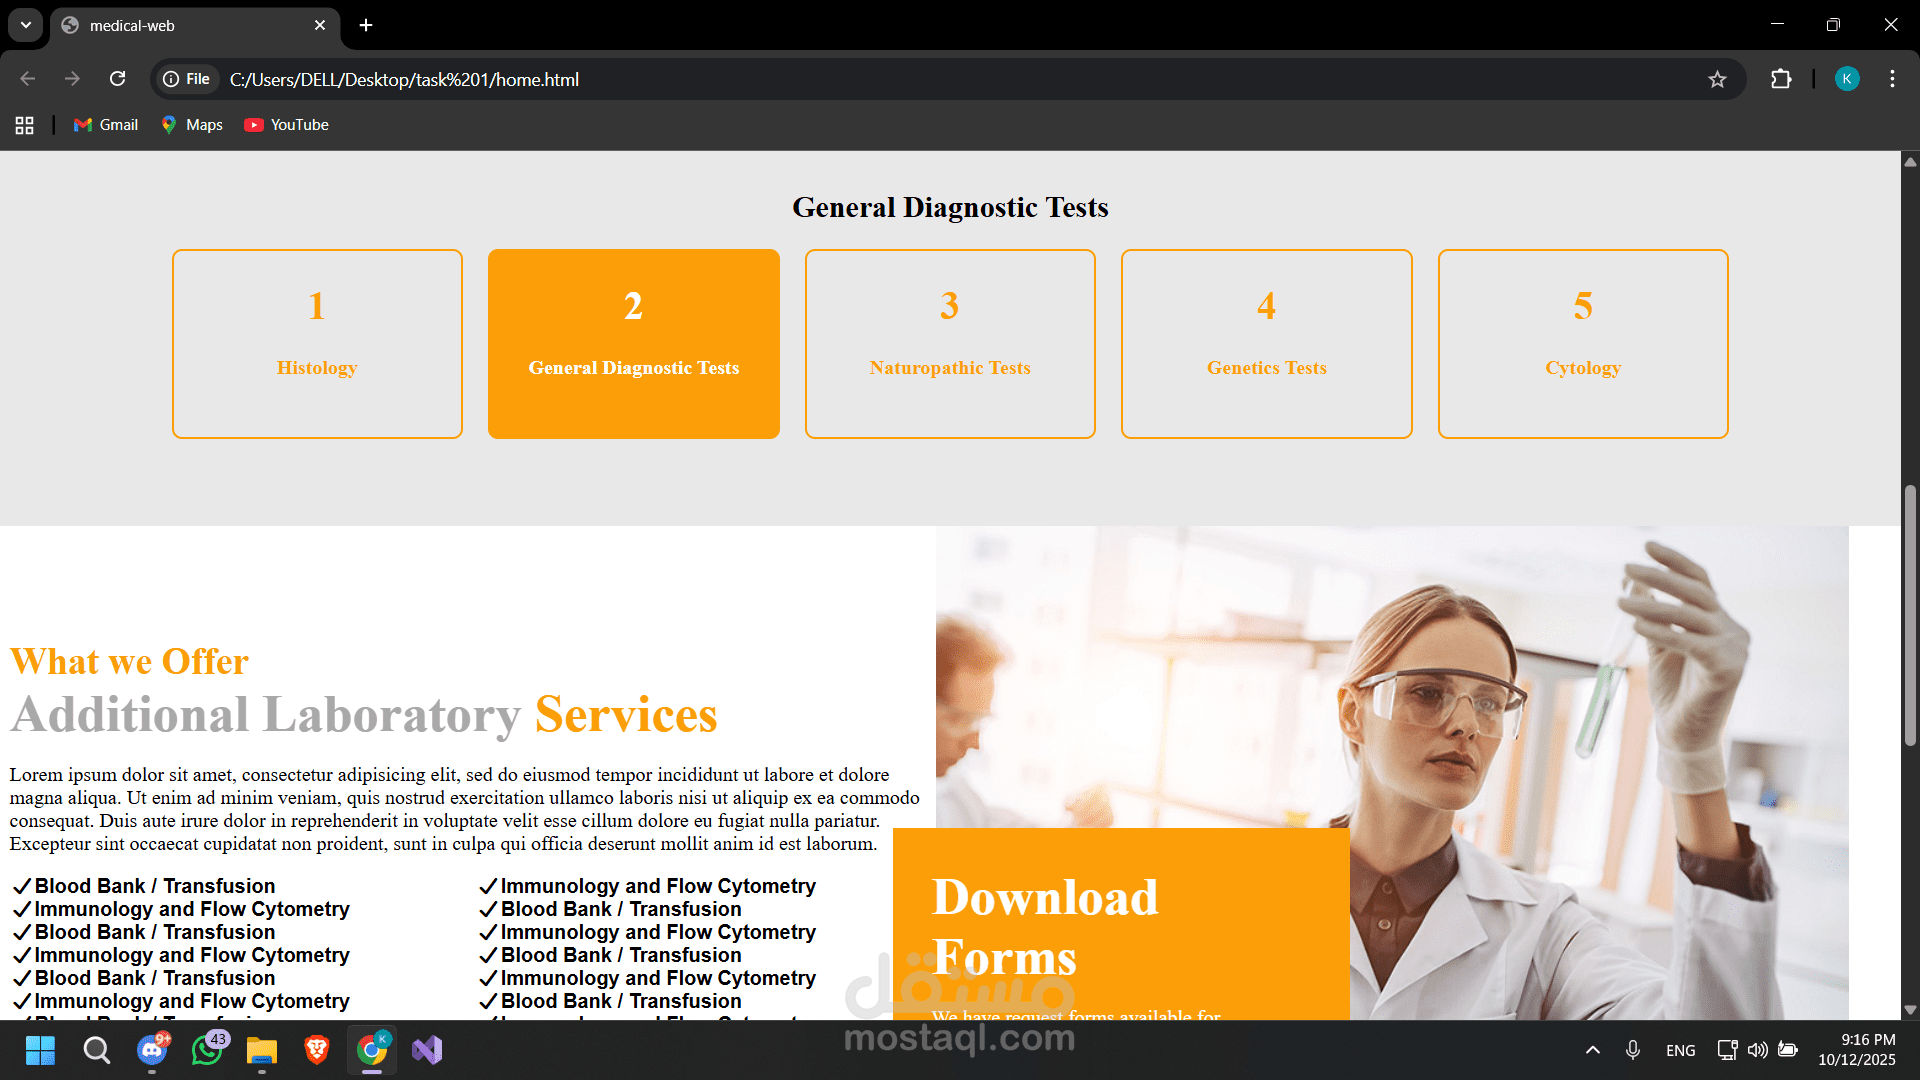Click the scrollbar down arrow
Viewport: 1920px width, 1080px height.
click(x=1910, y=1010)
